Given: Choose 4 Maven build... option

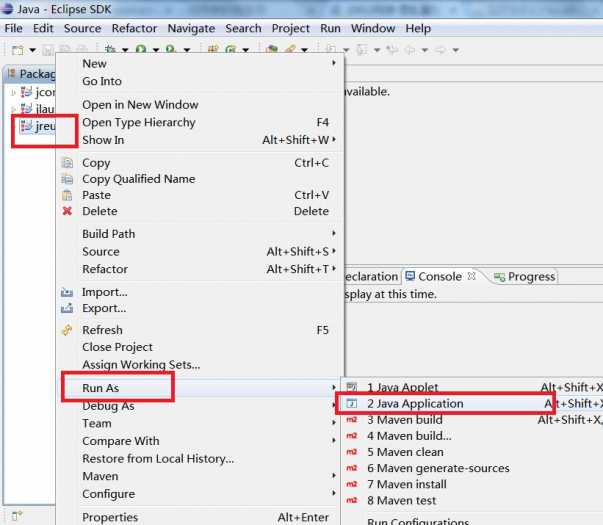Looking at the screenshot, I should click(473, 436).
